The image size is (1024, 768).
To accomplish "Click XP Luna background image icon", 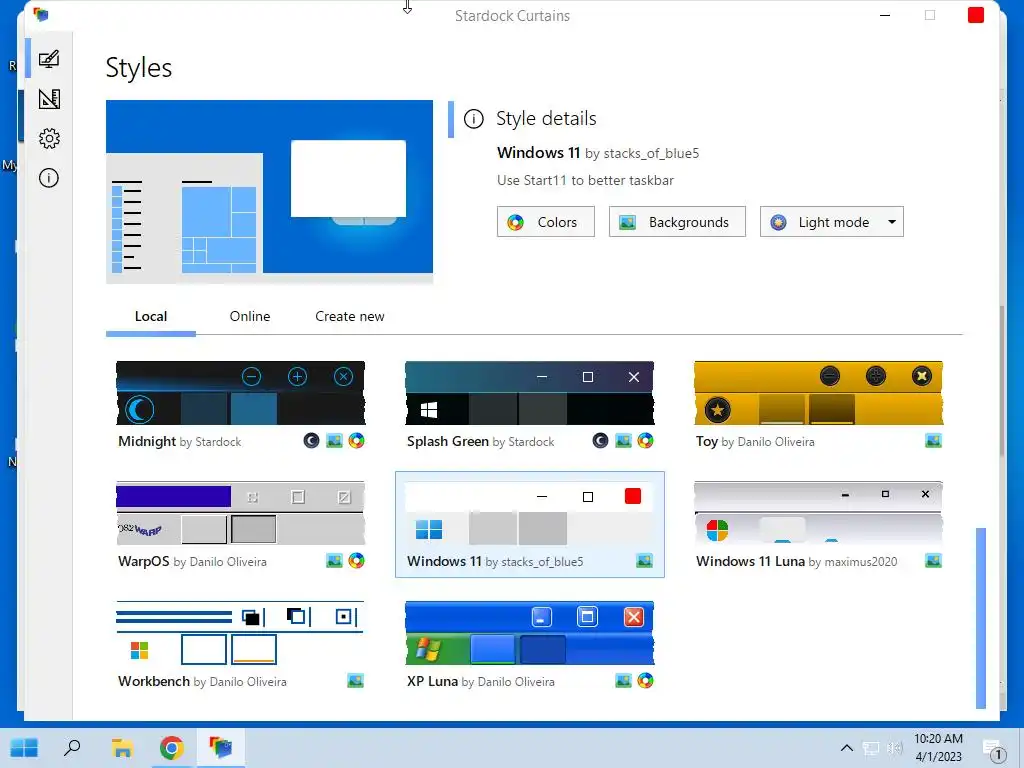I will coord(623,680).
